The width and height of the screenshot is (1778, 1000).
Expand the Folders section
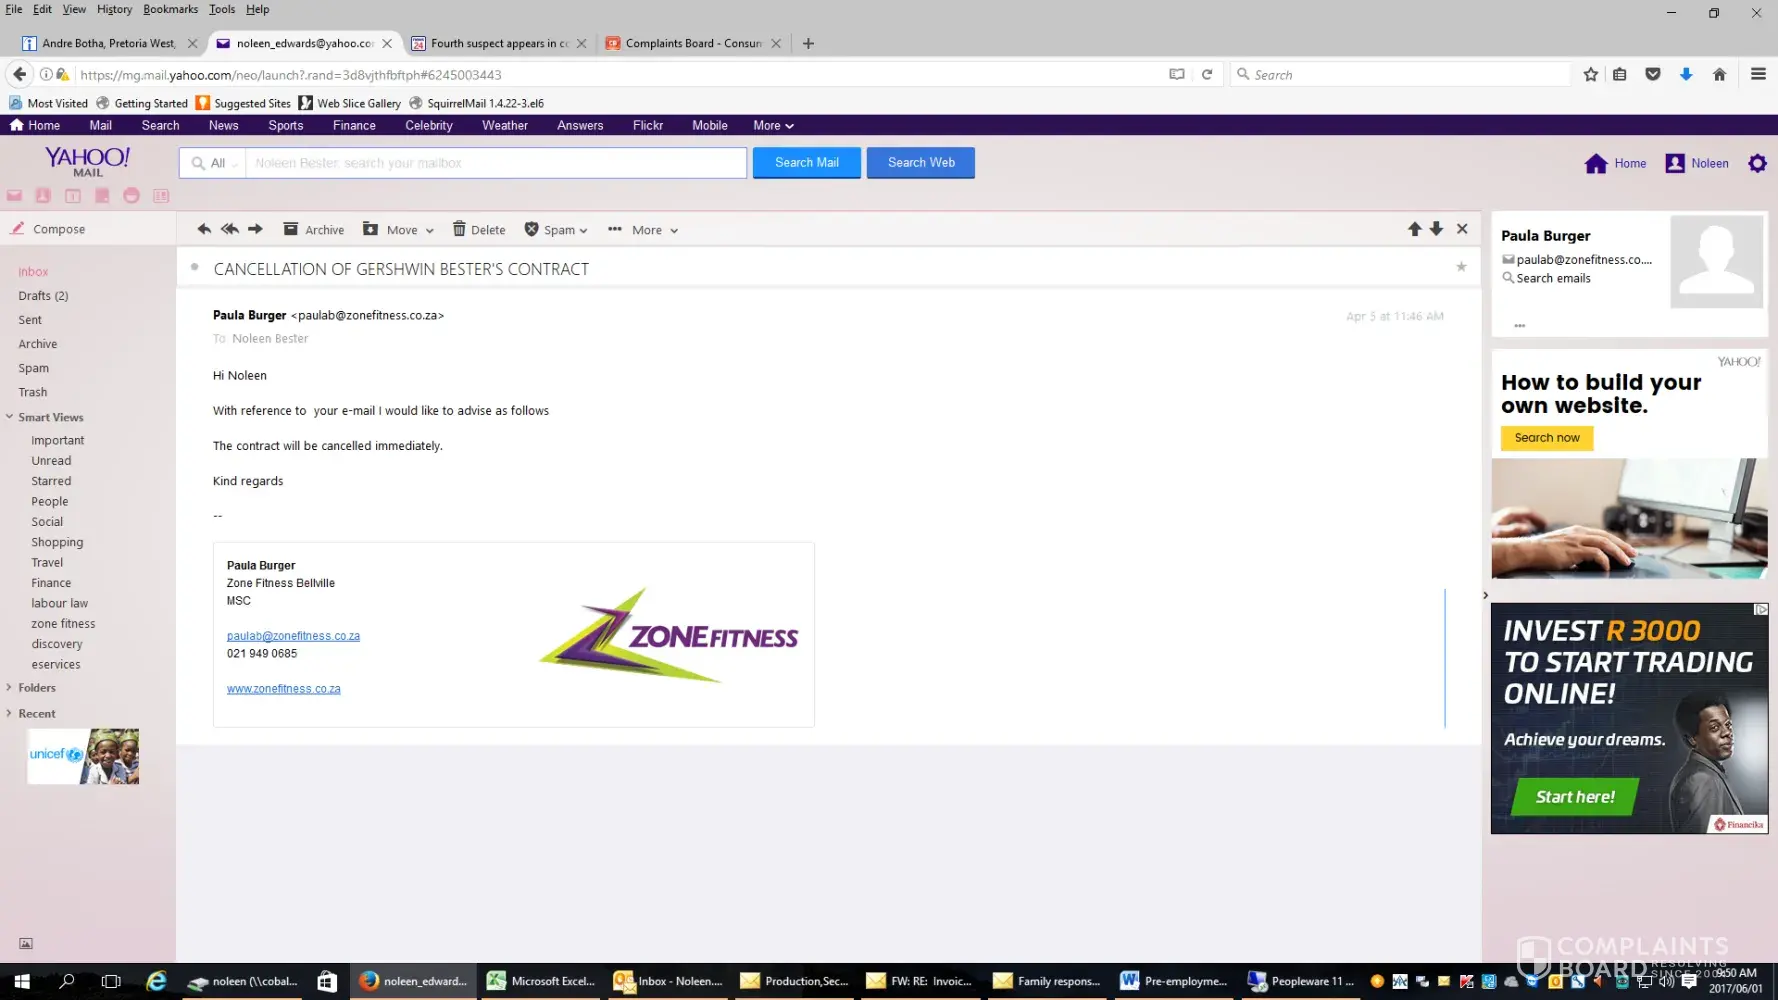(9, 687)
